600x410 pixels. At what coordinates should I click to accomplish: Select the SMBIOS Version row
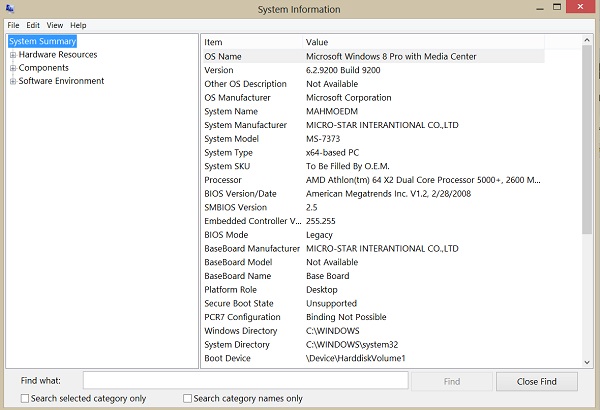(373, 207)
